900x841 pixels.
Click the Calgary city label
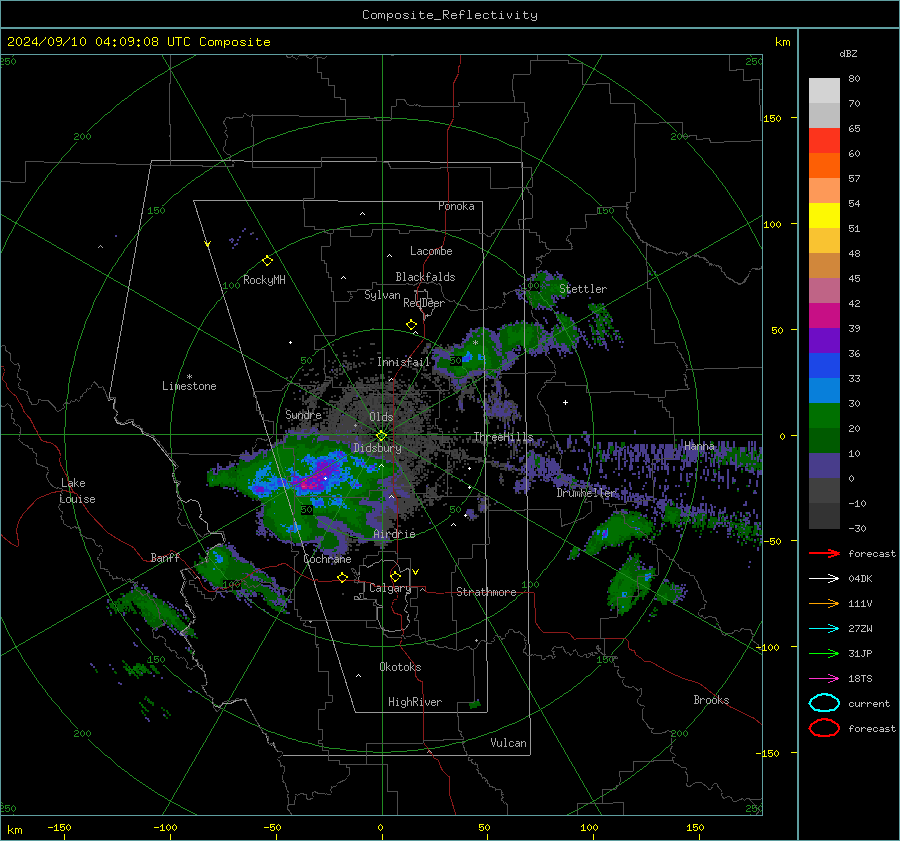coord(390,588)
